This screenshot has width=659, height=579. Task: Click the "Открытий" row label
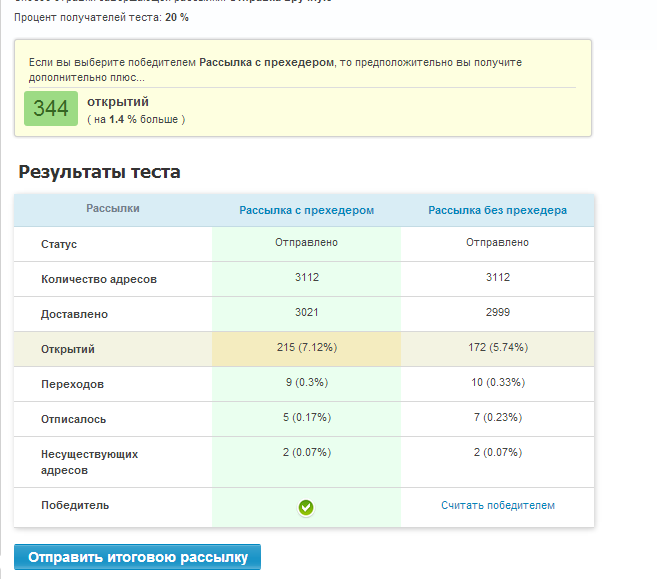(x=68, y=349)
